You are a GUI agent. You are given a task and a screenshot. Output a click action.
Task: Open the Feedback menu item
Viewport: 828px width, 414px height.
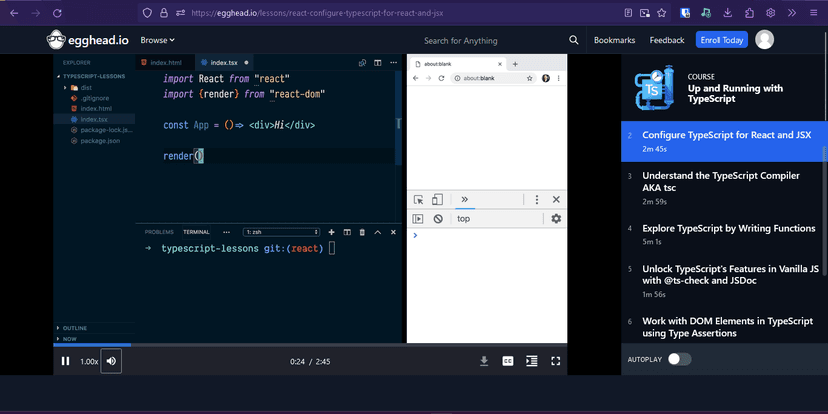(x=667, y=40)
